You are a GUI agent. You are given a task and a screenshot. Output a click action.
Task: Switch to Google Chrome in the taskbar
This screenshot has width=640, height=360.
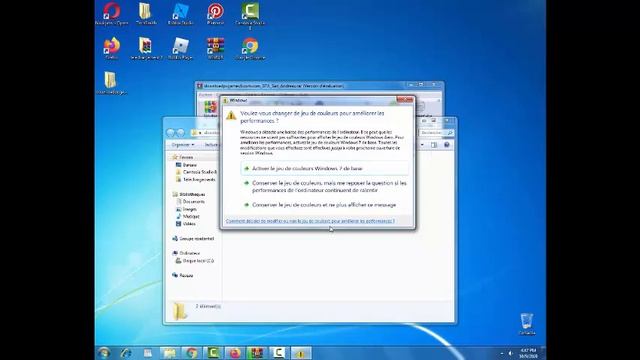191,353
